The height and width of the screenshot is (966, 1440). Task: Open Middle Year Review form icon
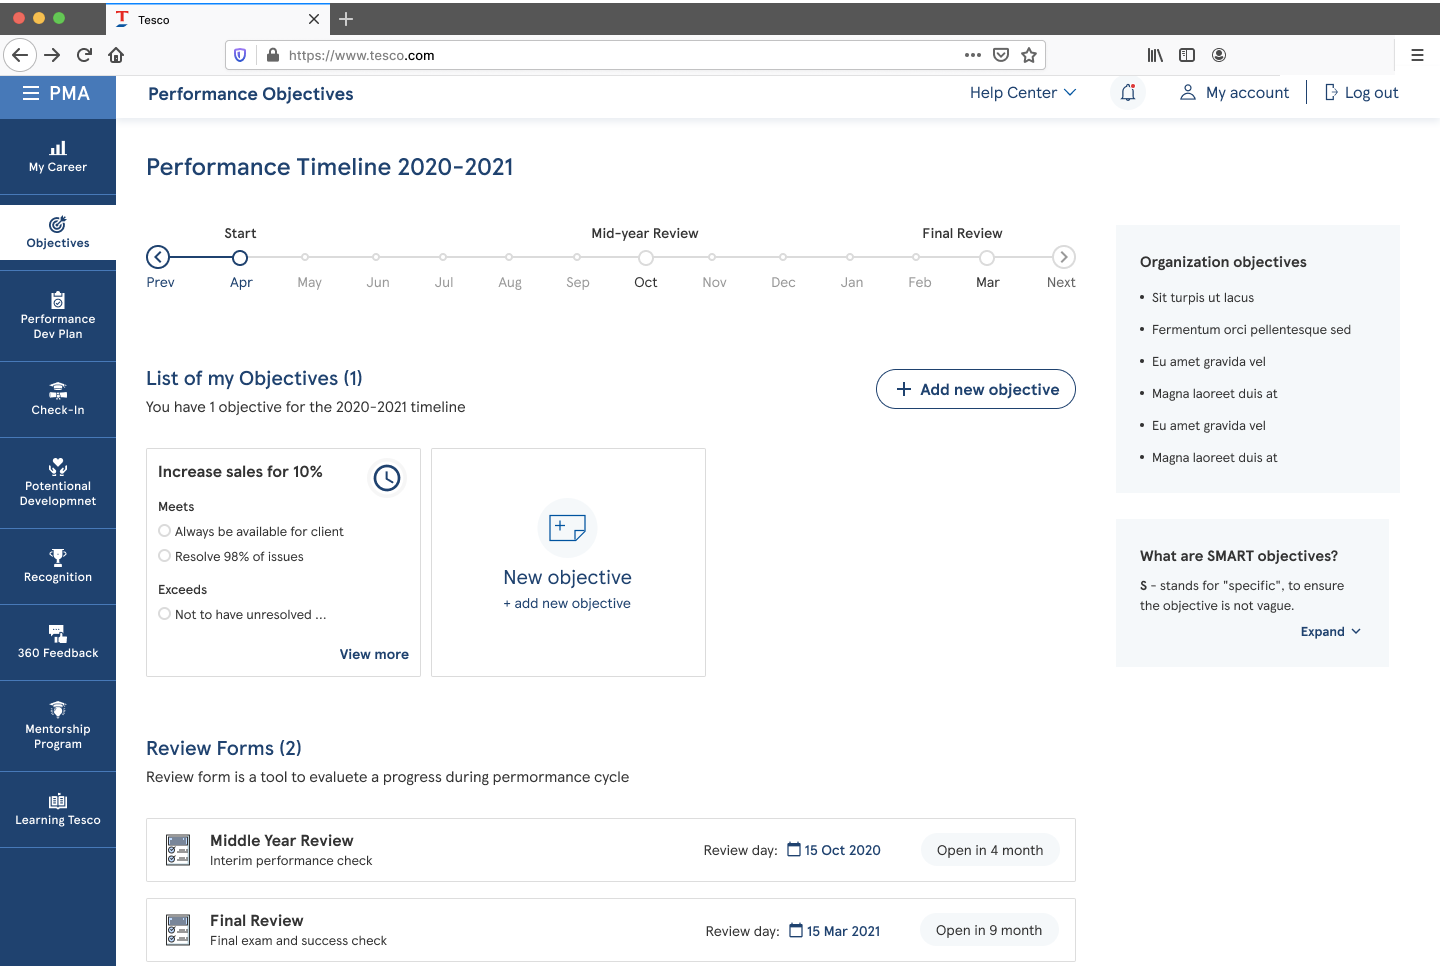[x=178, y=850]
